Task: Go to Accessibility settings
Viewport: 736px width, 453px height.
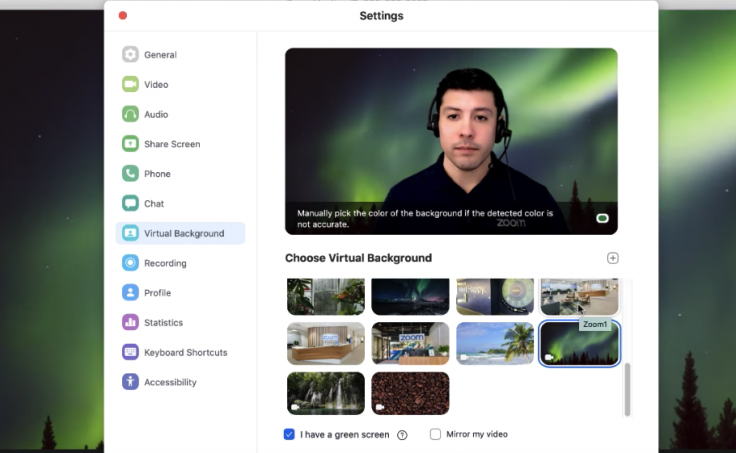Action: 170,382
